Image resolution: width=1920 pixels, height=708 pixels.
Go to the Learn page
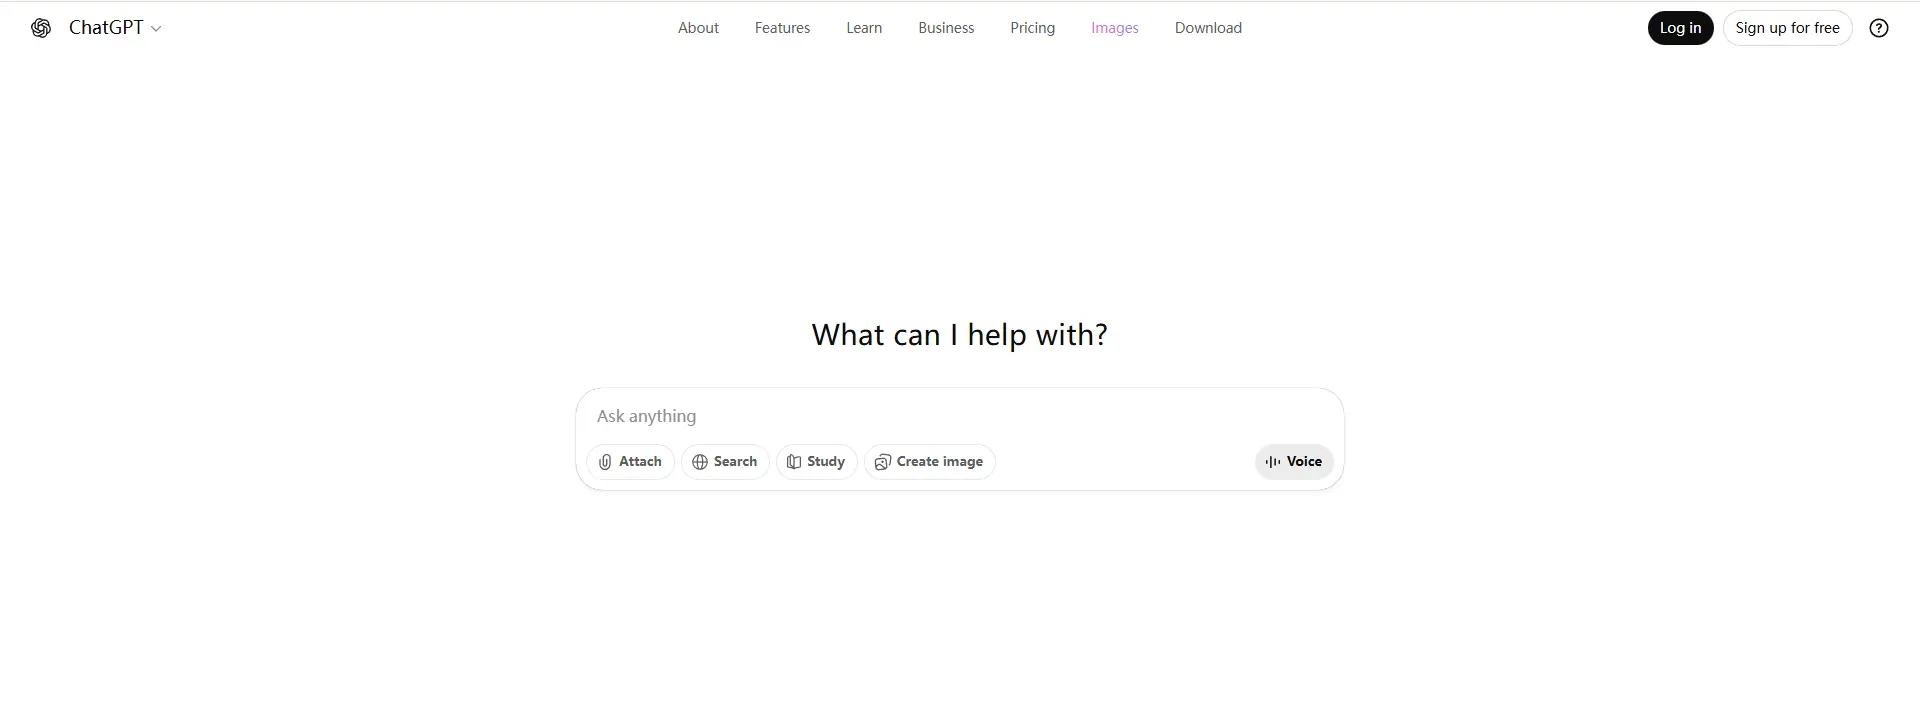(x=864, y=28)
